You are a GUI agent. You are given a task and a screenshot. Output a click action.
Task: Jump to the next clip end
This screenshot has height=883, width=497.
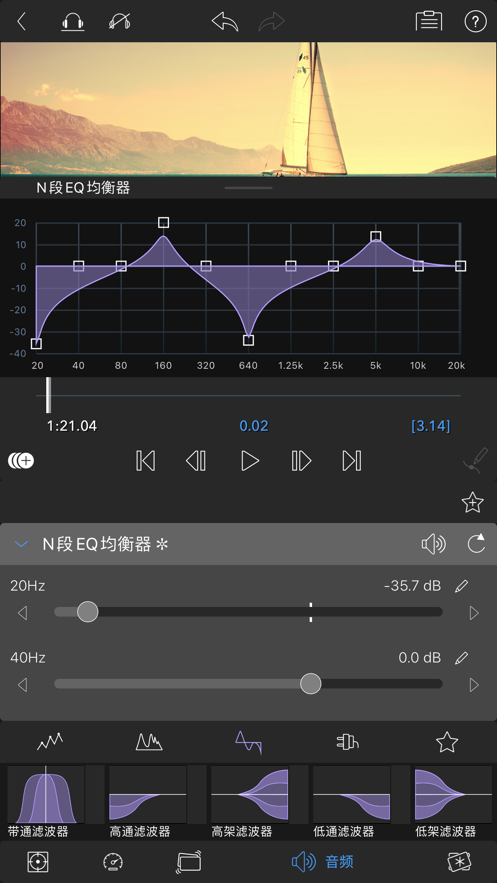(352, 461)
